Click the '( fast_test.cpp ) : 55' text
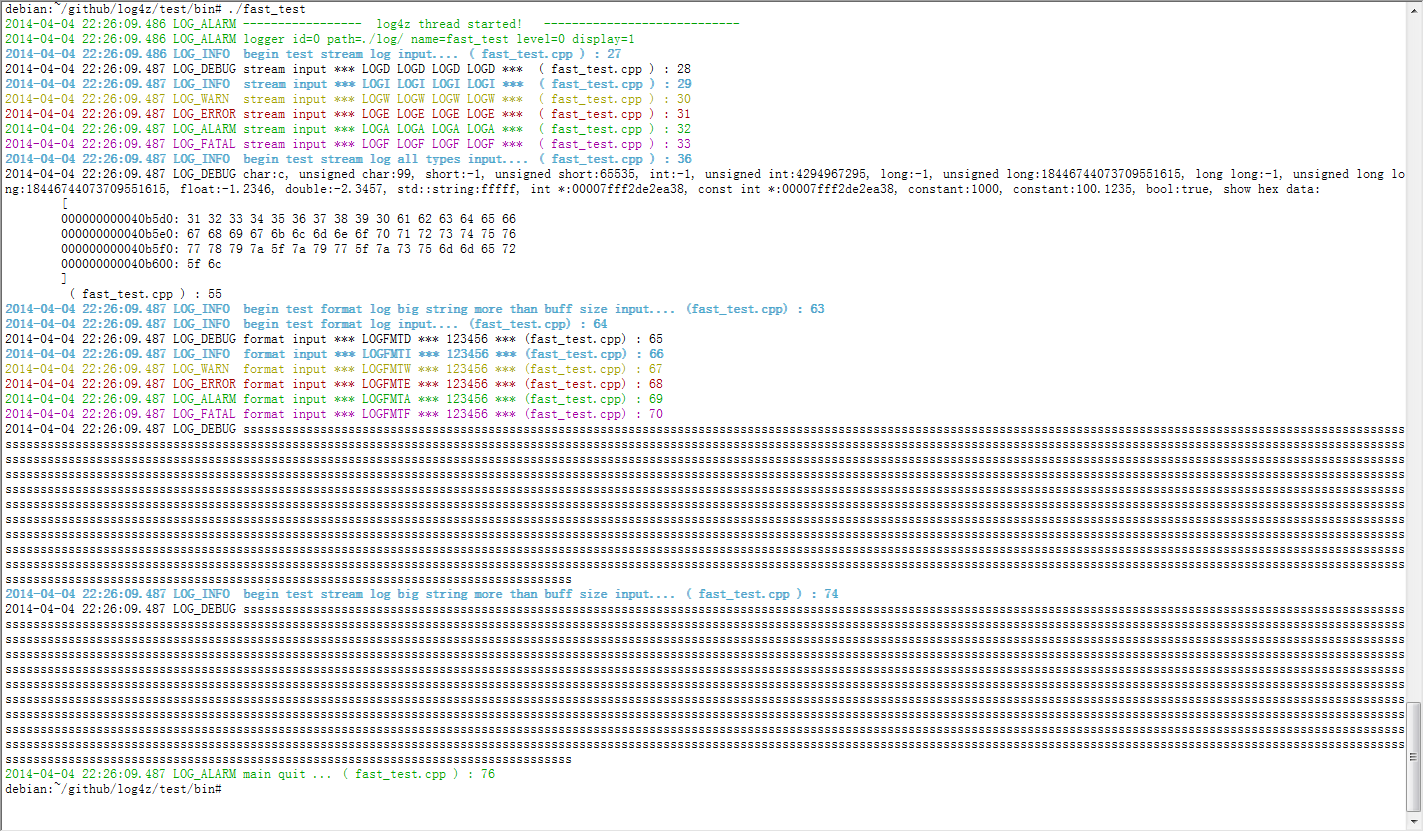Viewport: 1424px width, 832px height. click(146, 294)
